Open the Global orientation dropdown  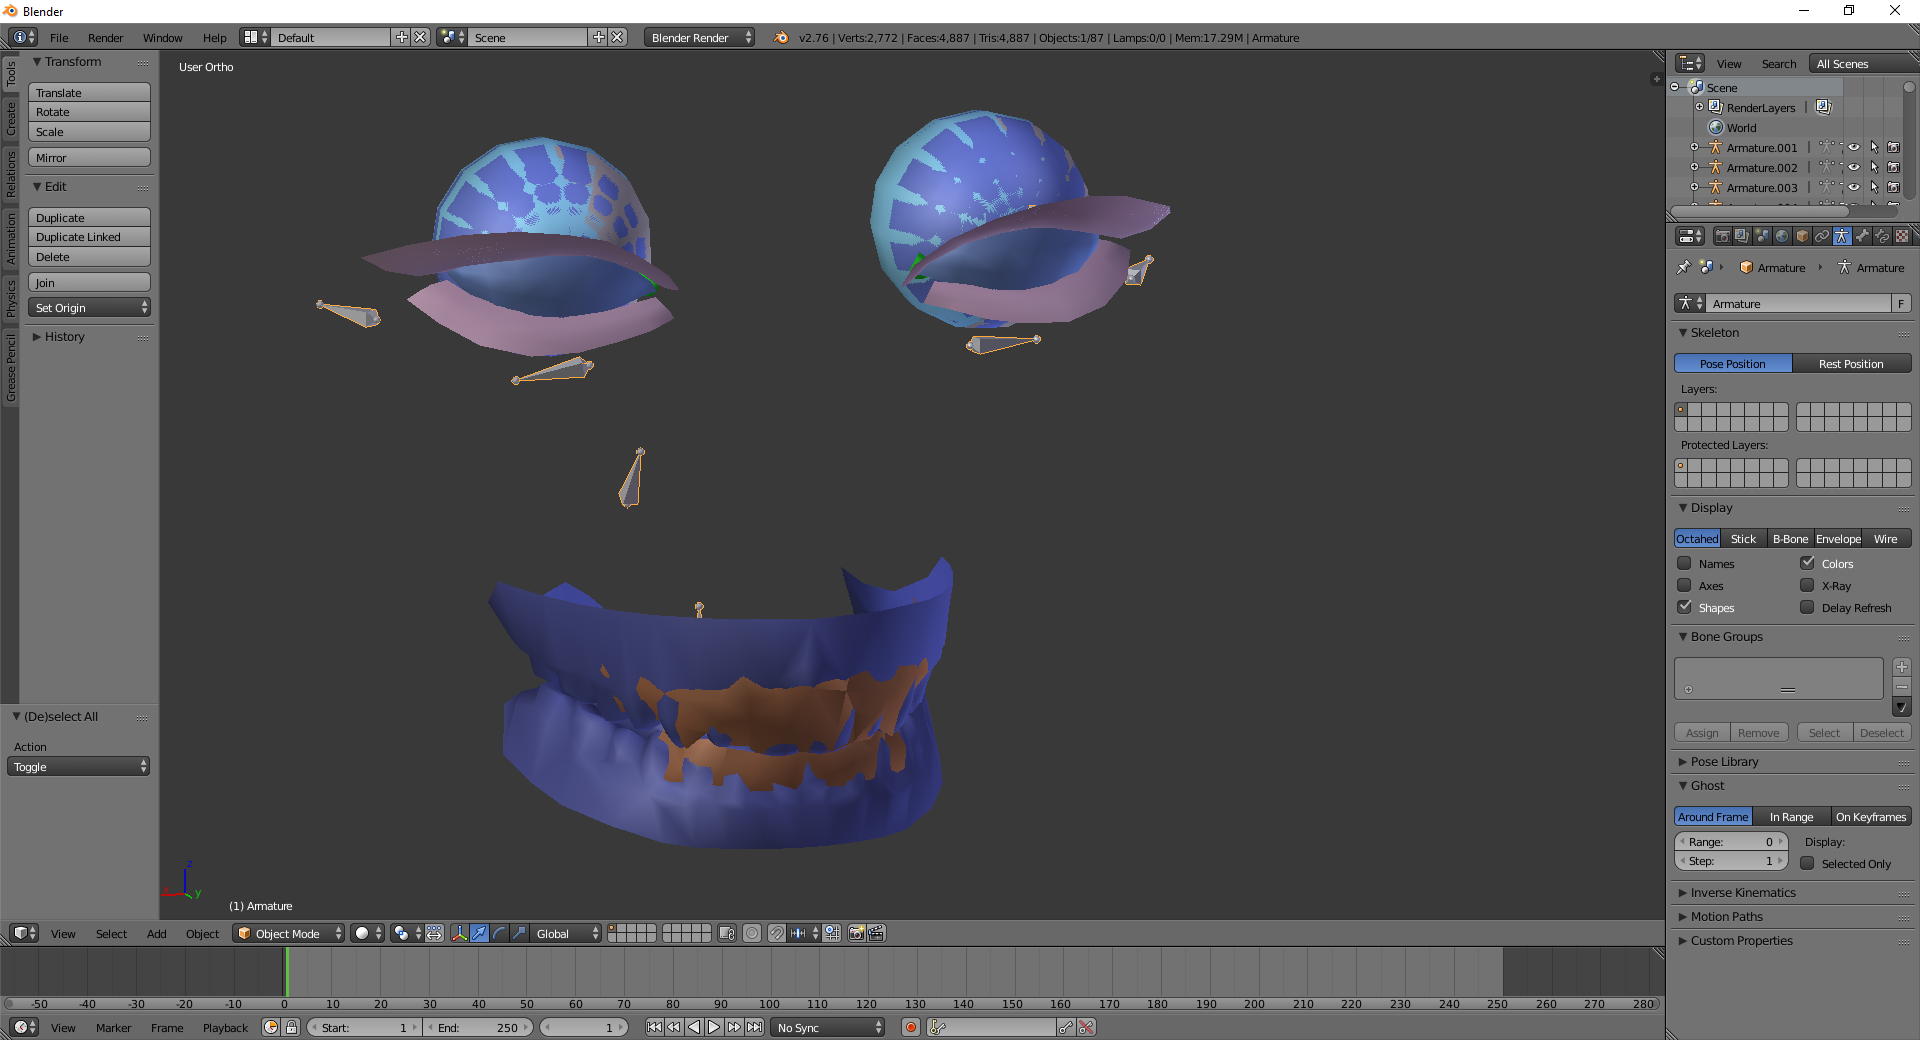[566, 933]
